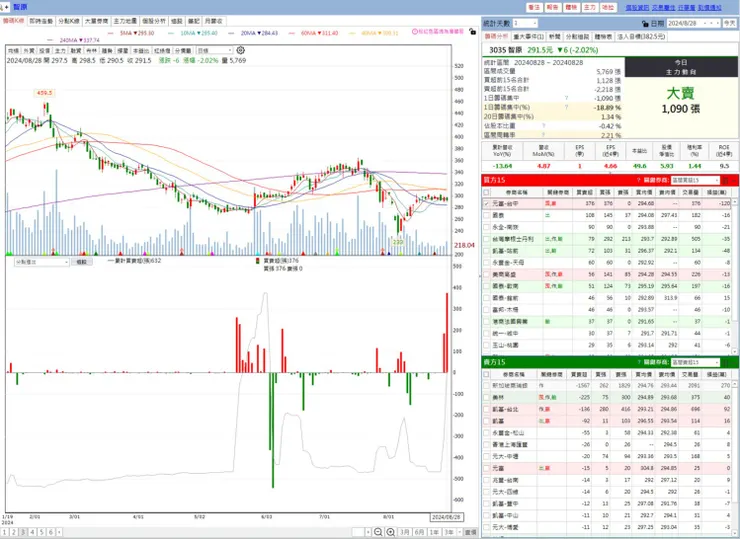Toggle the lock icon beside 日期
This screenshot has height=539, width=740.
[x=645, y=23]
